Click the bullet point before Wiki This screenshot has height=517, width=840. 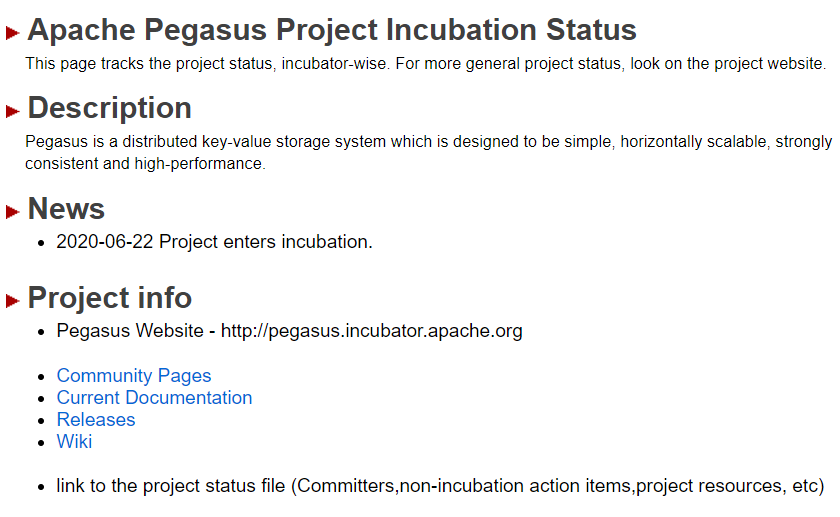[41, 443]
